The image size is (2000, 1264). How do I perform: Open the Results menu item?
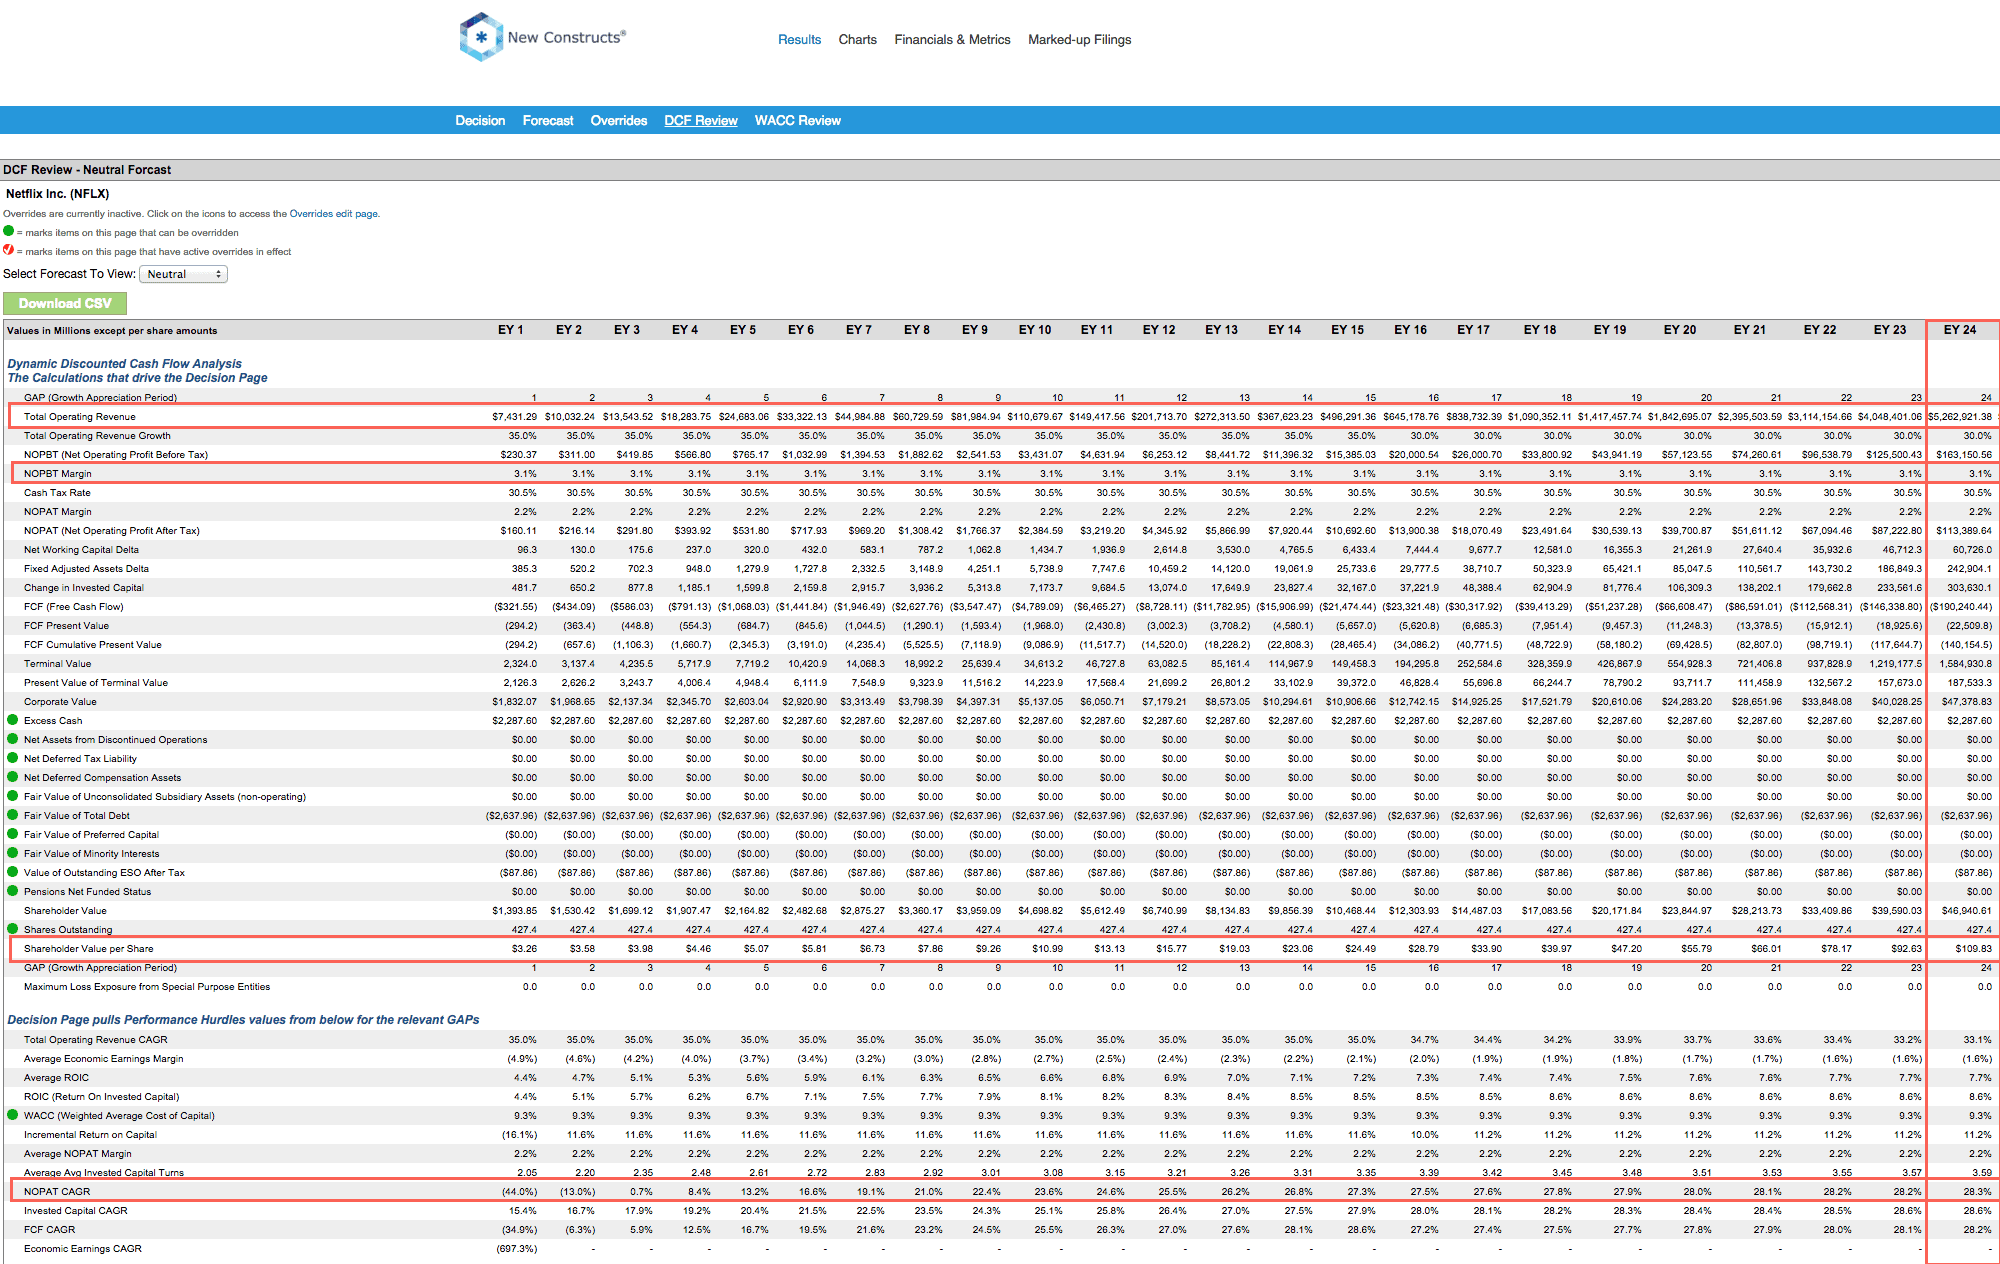point(799,40)
